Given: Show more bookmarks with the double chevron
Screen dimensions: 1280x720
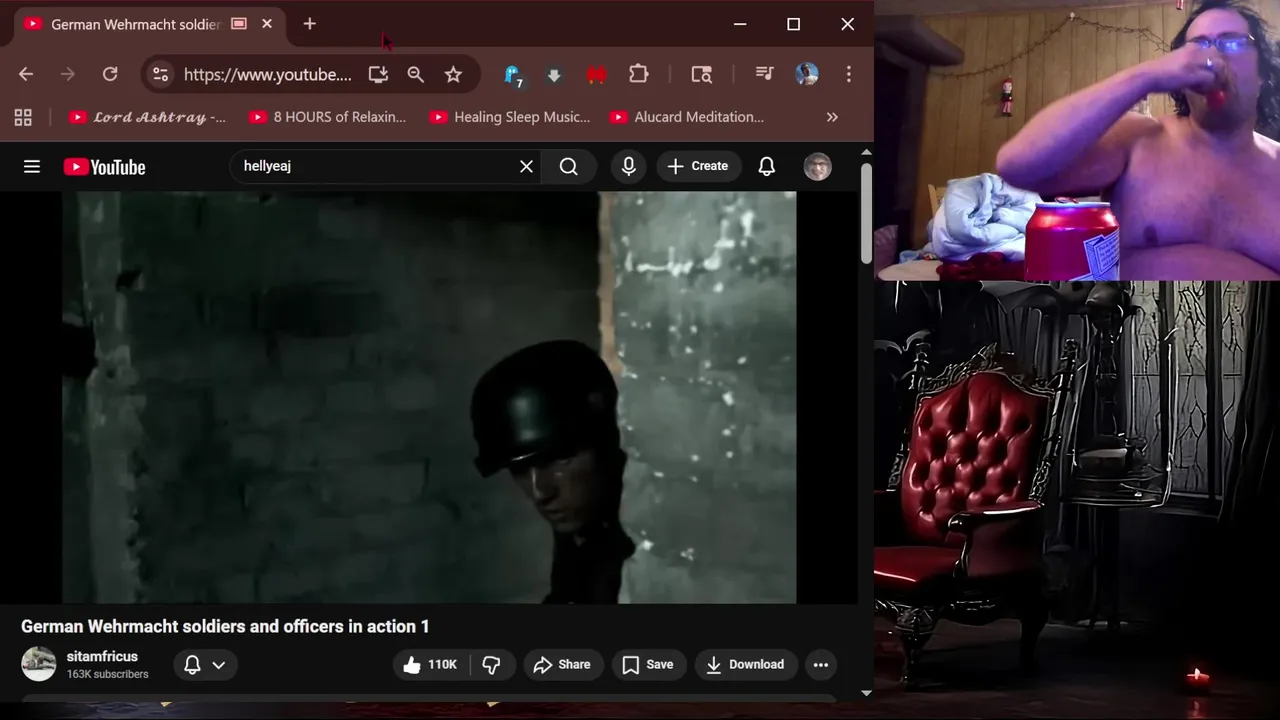Looking at the screenshot, I should click(832, 117).
